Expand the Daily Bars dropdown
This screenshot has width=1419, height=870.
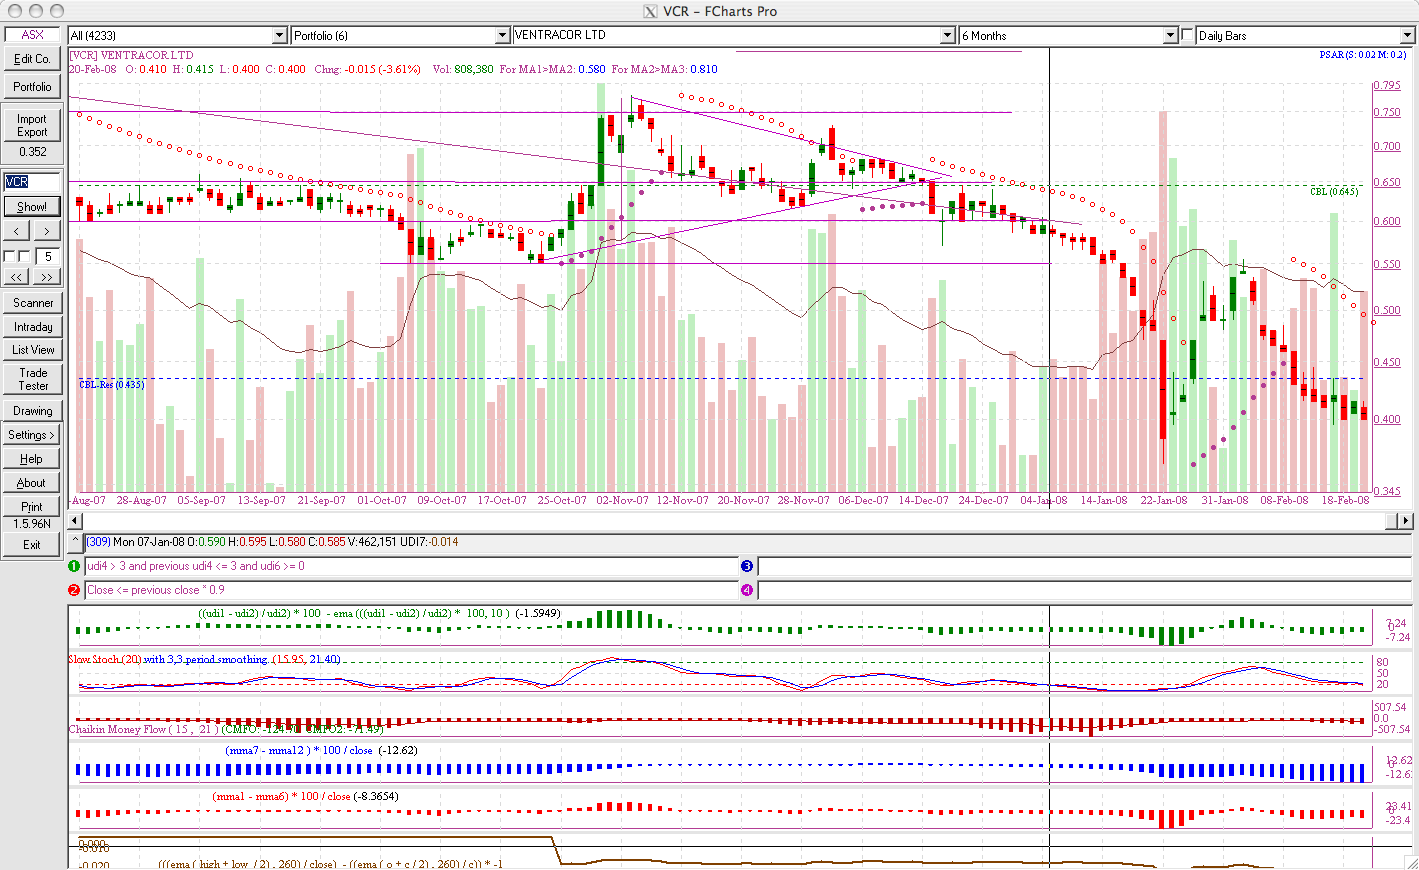1406,36
